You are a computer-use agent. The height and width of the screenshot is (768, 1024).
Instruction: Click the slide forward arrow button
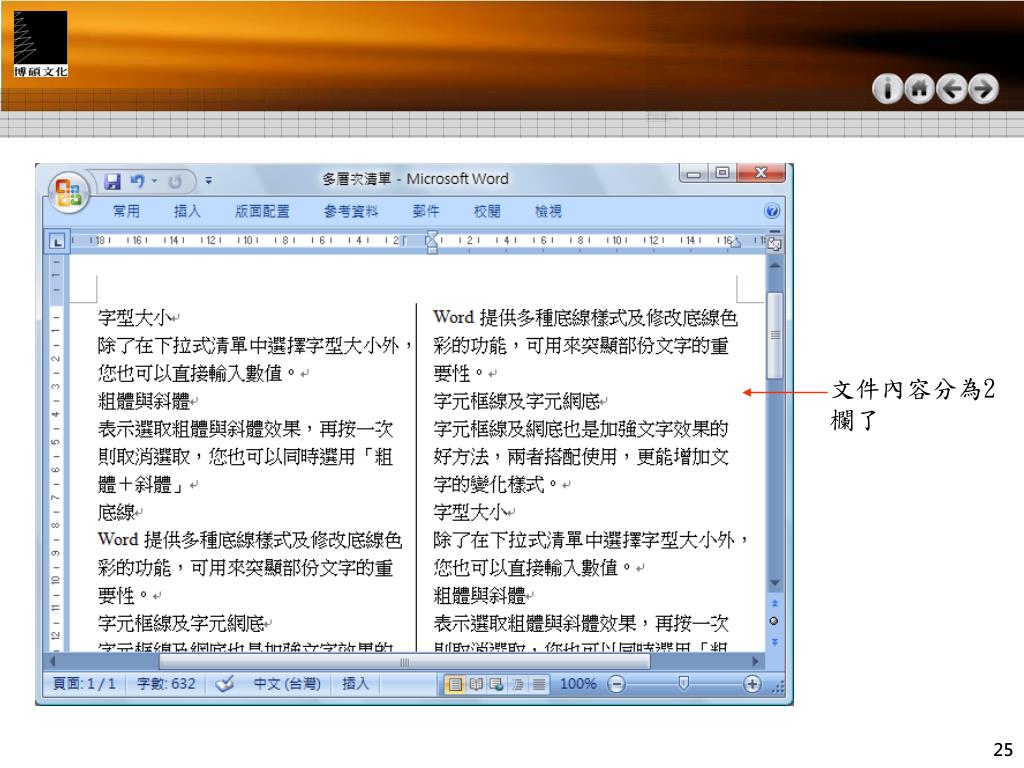pos(984,89)
